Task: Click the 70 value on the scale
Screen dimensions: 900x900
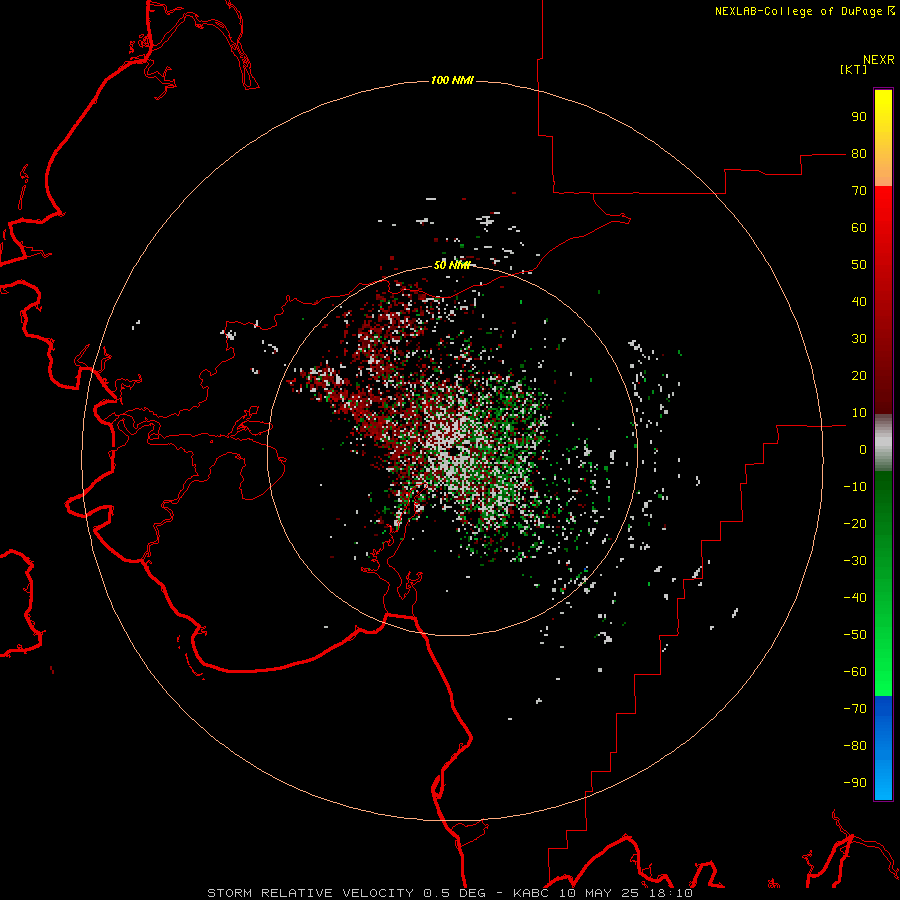Action: pyautogui.click(x=859, y=191)
